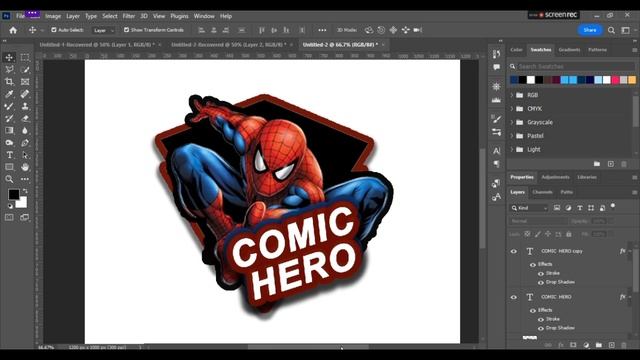640x360 pixels.
Task: Open the Auto-Select Layer dropdown
Action: click(x=103, y=30)
